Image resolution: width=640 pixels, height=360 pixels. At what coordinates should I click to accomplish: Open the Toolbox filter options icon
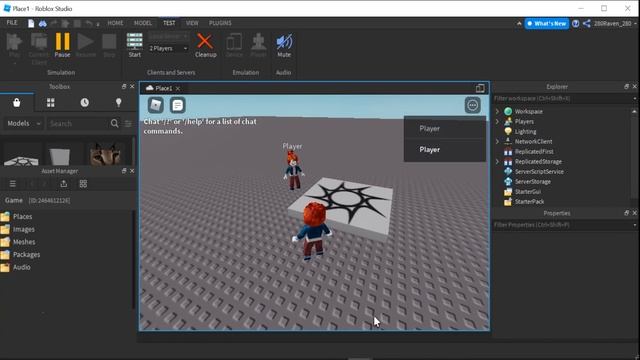[128, 123]
